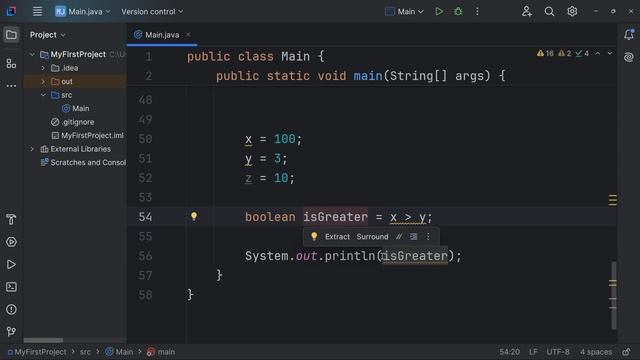Comment line via floating toolbar slashes icon
This screenshot has height=360, width=640.
(399, 237)
